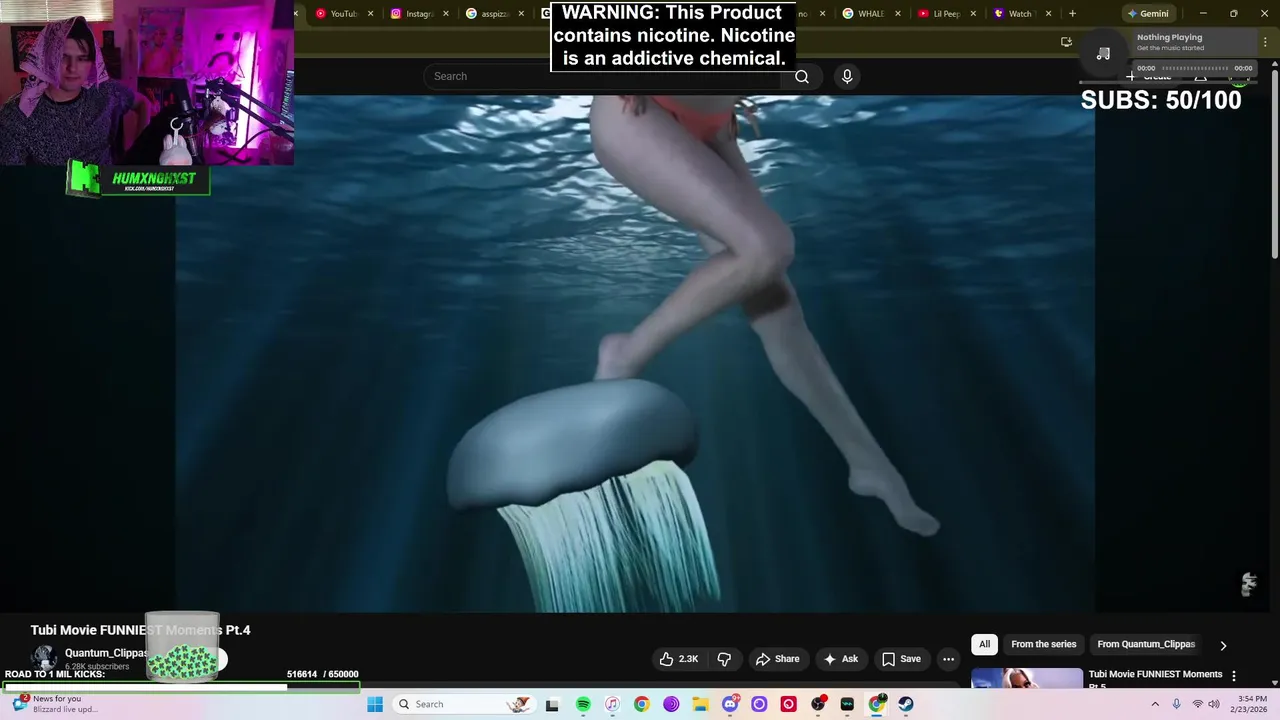Open Spotify from the taskbar

[x=583, y=704]
